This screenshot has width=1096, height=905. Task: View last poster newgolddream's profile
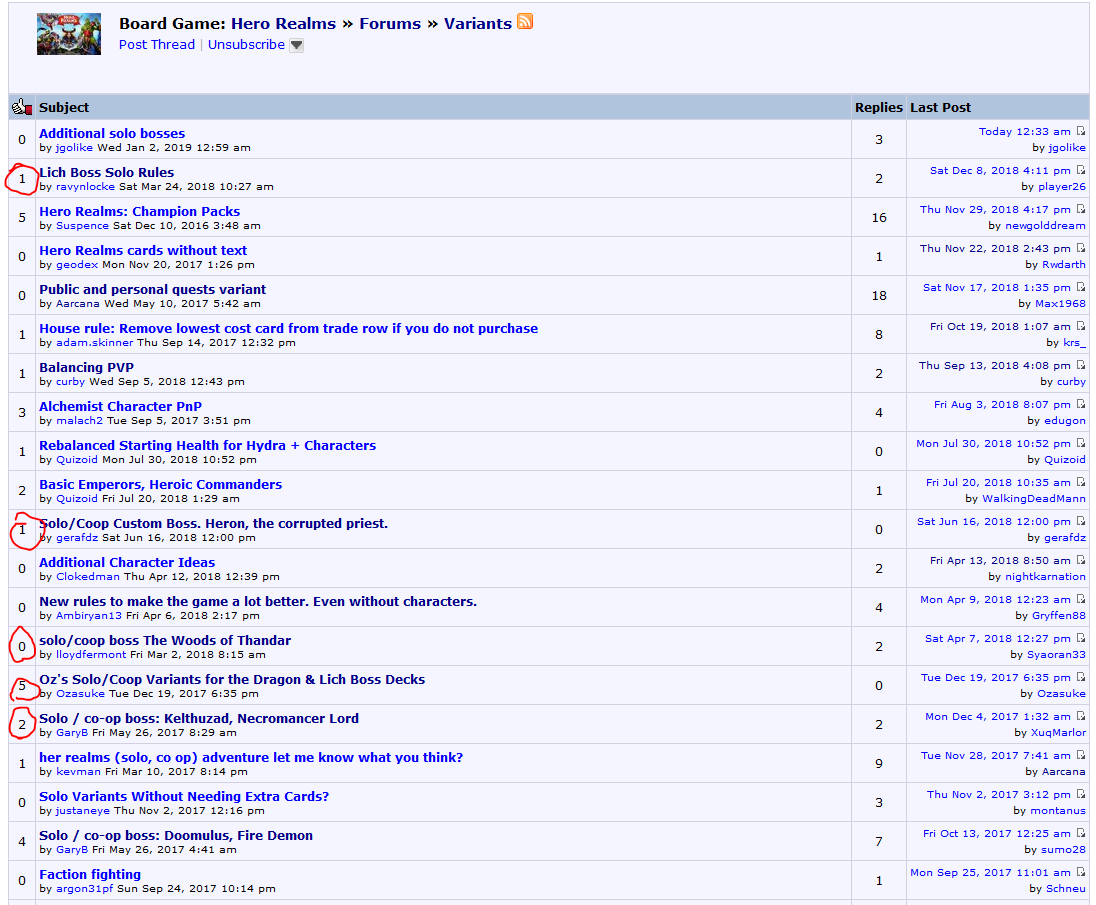coord(1045,226)
